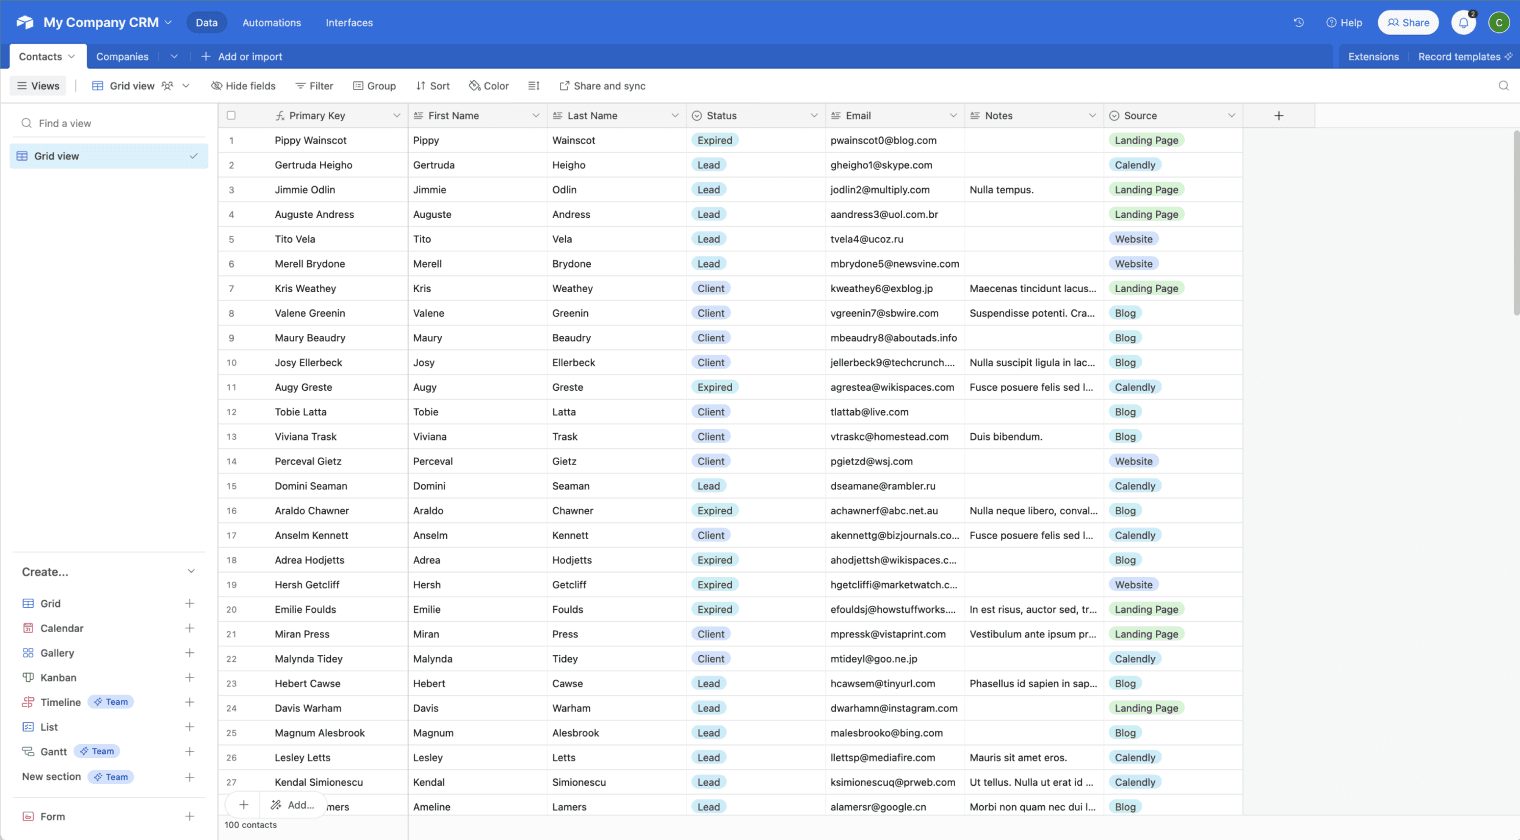Click Add or import
This screenshot has width=1520, height=840.
[242, 57]
